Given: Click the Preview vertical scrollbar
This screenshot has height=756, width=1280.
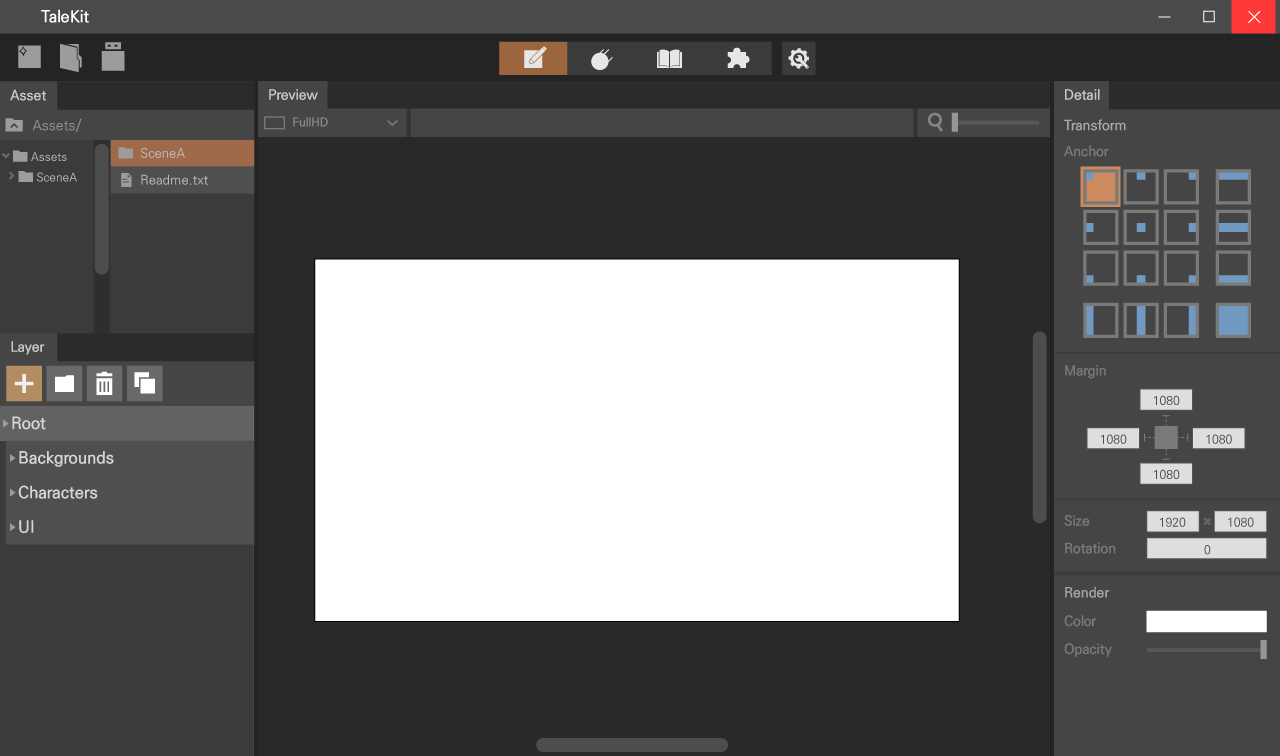Looking at the screenshot, I should [x=1039, y=427].
